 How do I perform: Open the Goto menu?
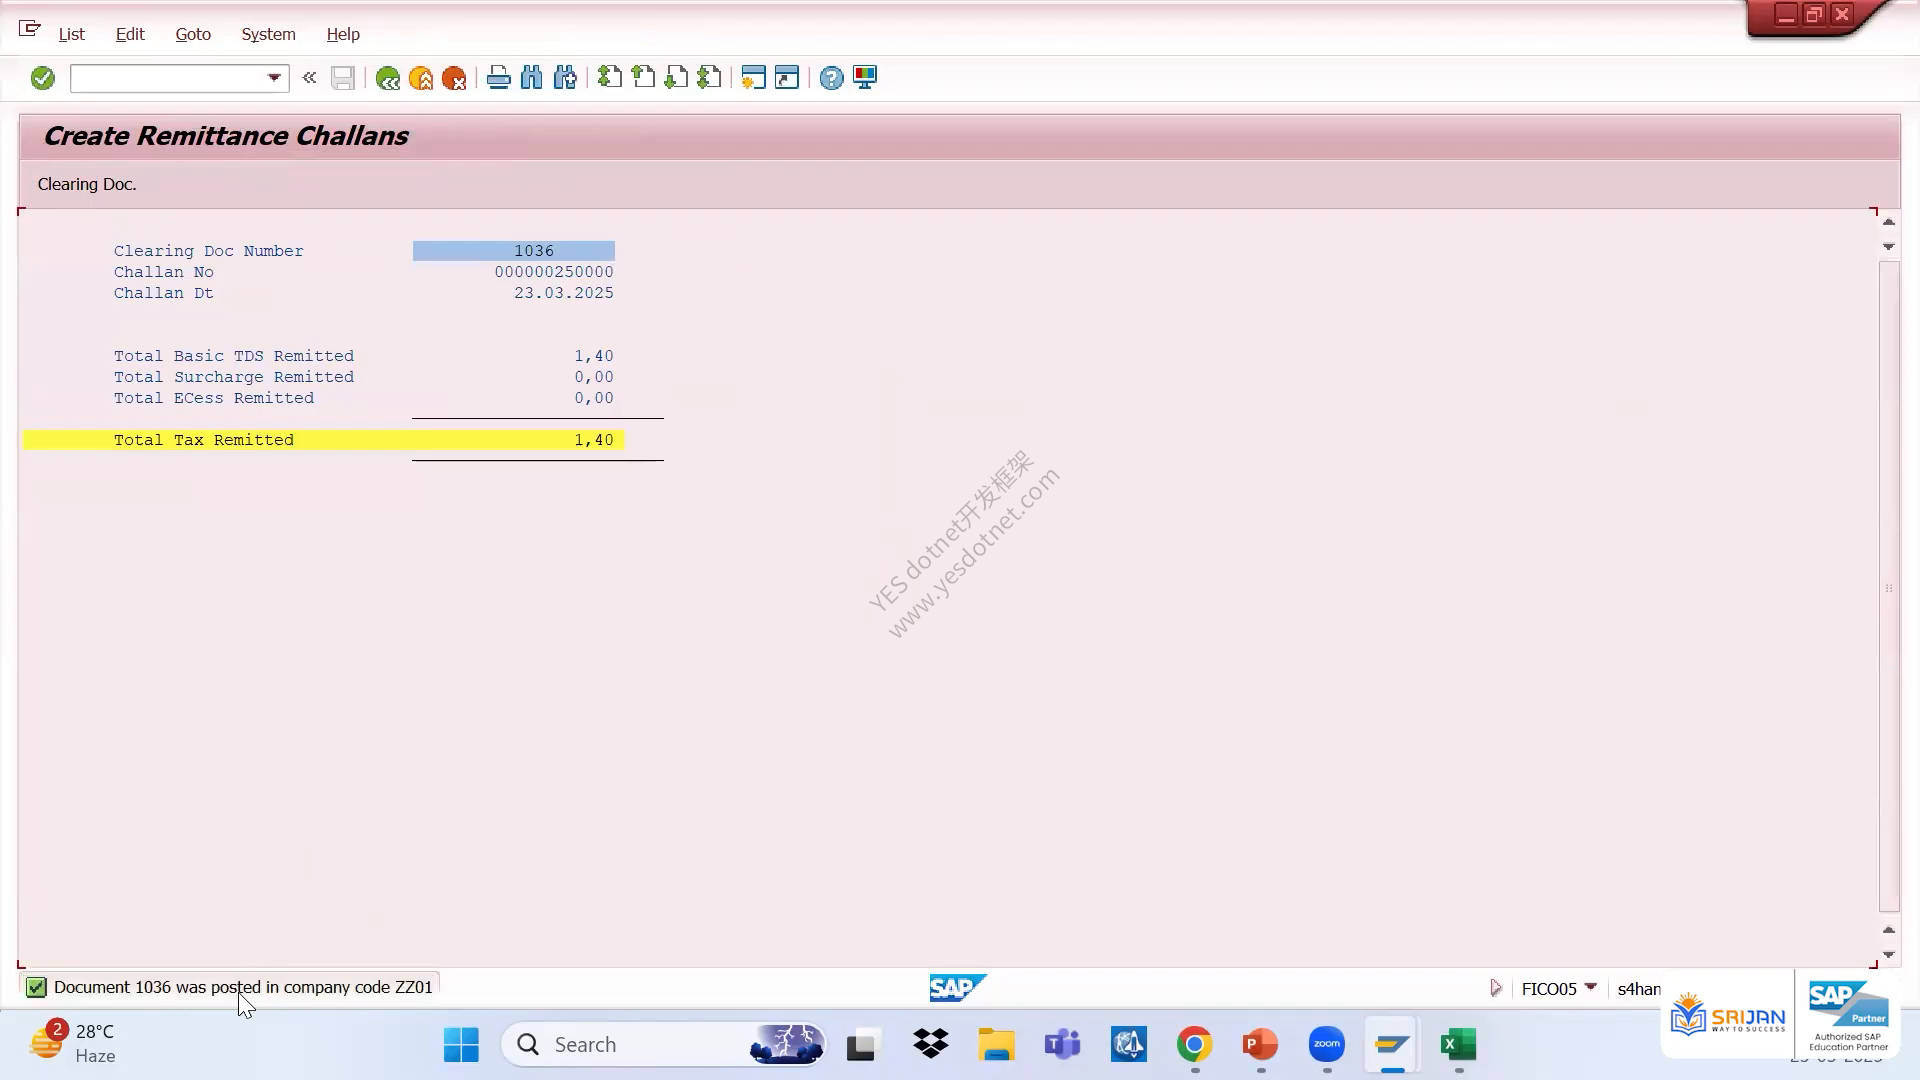point(193,34)
